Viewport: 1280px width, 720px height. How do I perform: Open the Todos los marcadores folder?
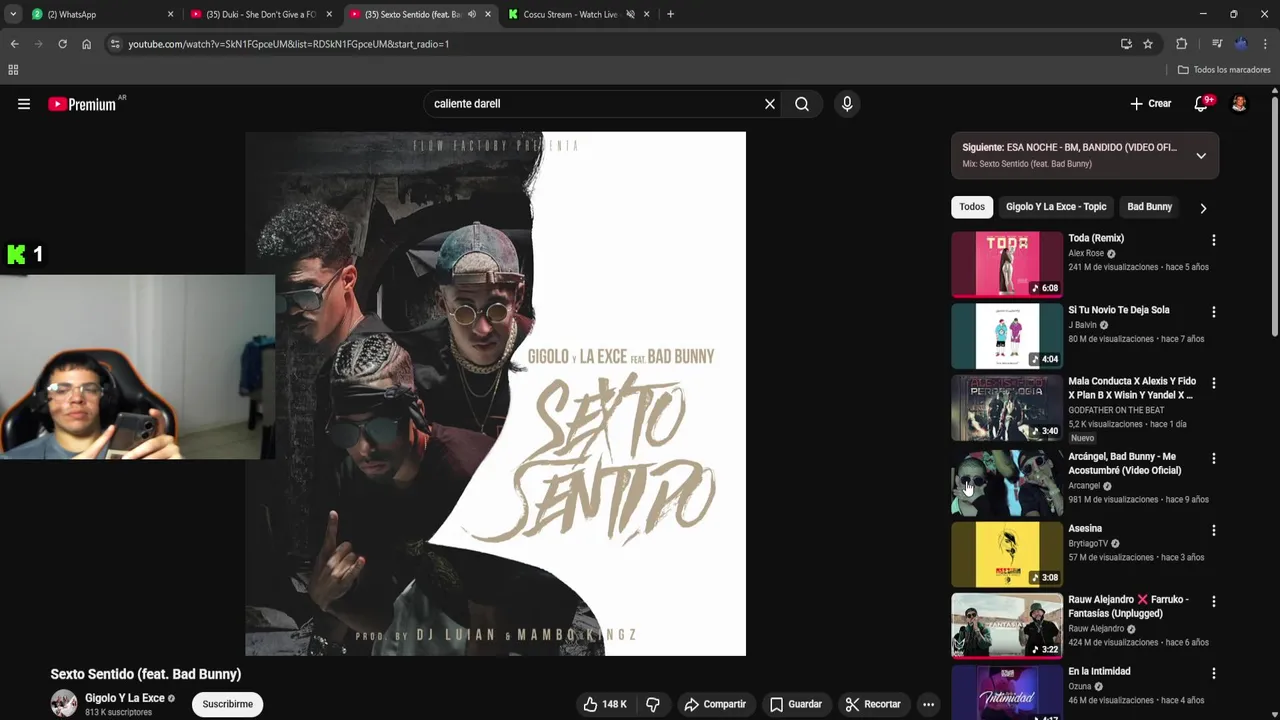coord(1224,70)
